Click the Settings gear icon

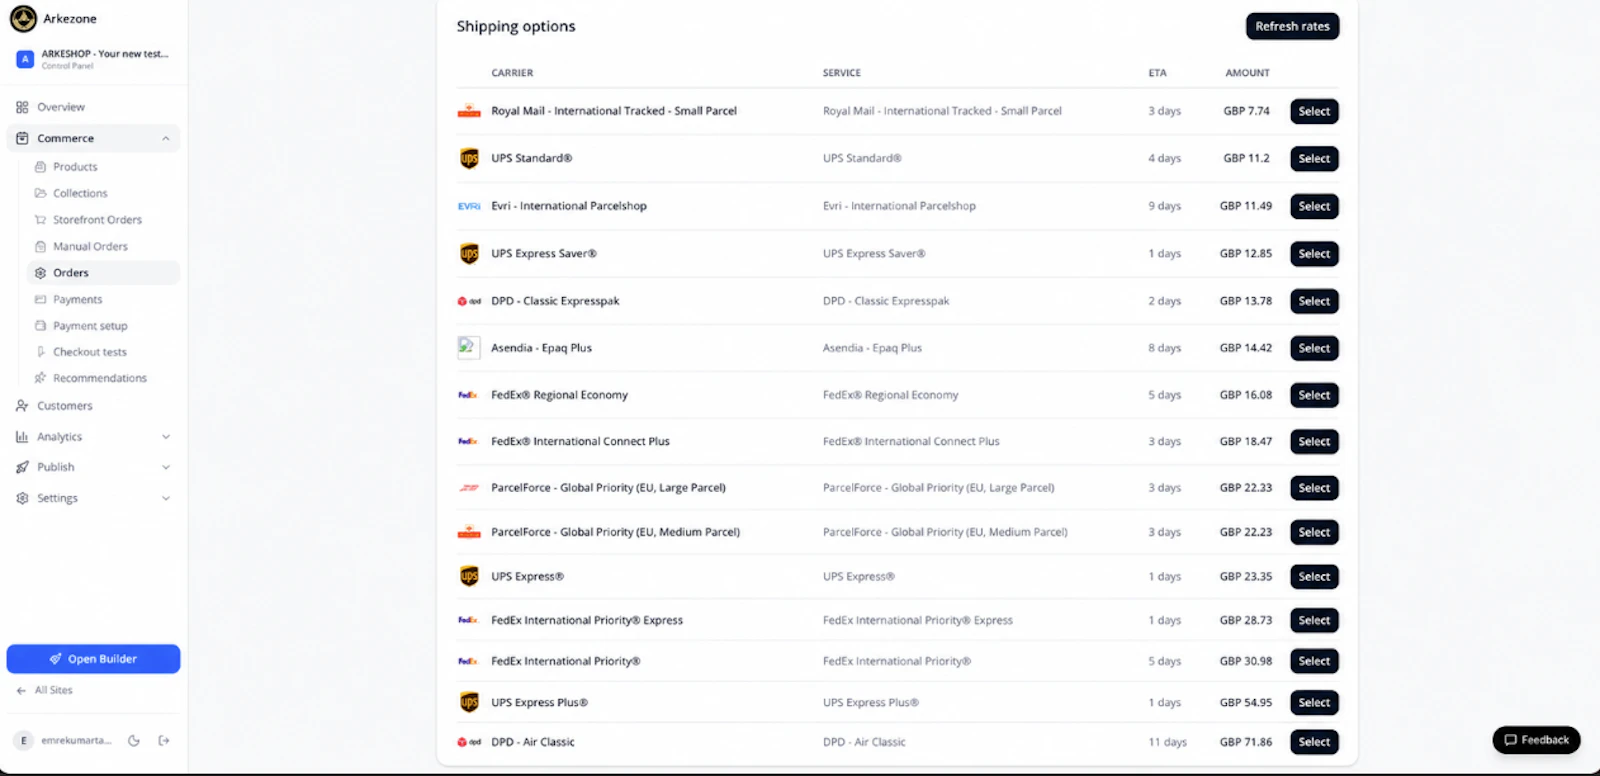tap(22, 498)
